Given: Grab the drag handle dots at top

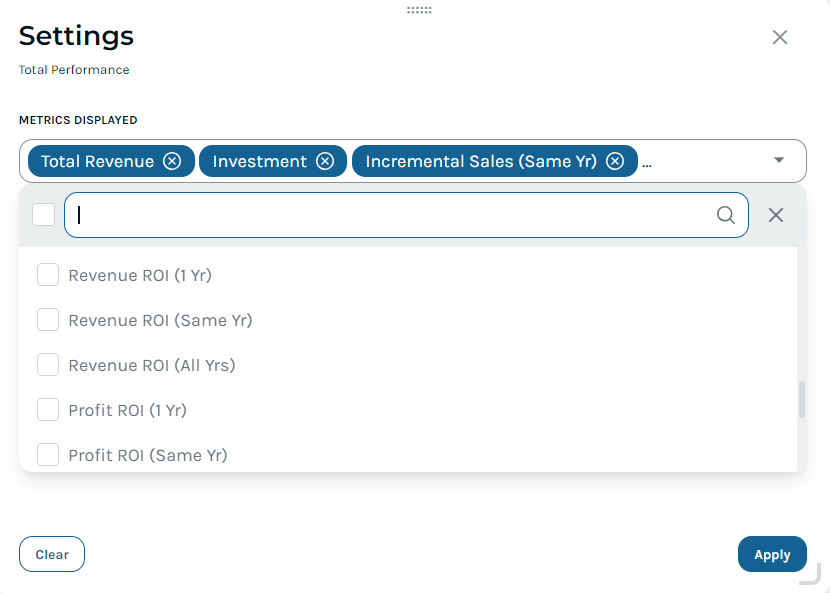Looking at the screenshot, I should click(419, 10).
